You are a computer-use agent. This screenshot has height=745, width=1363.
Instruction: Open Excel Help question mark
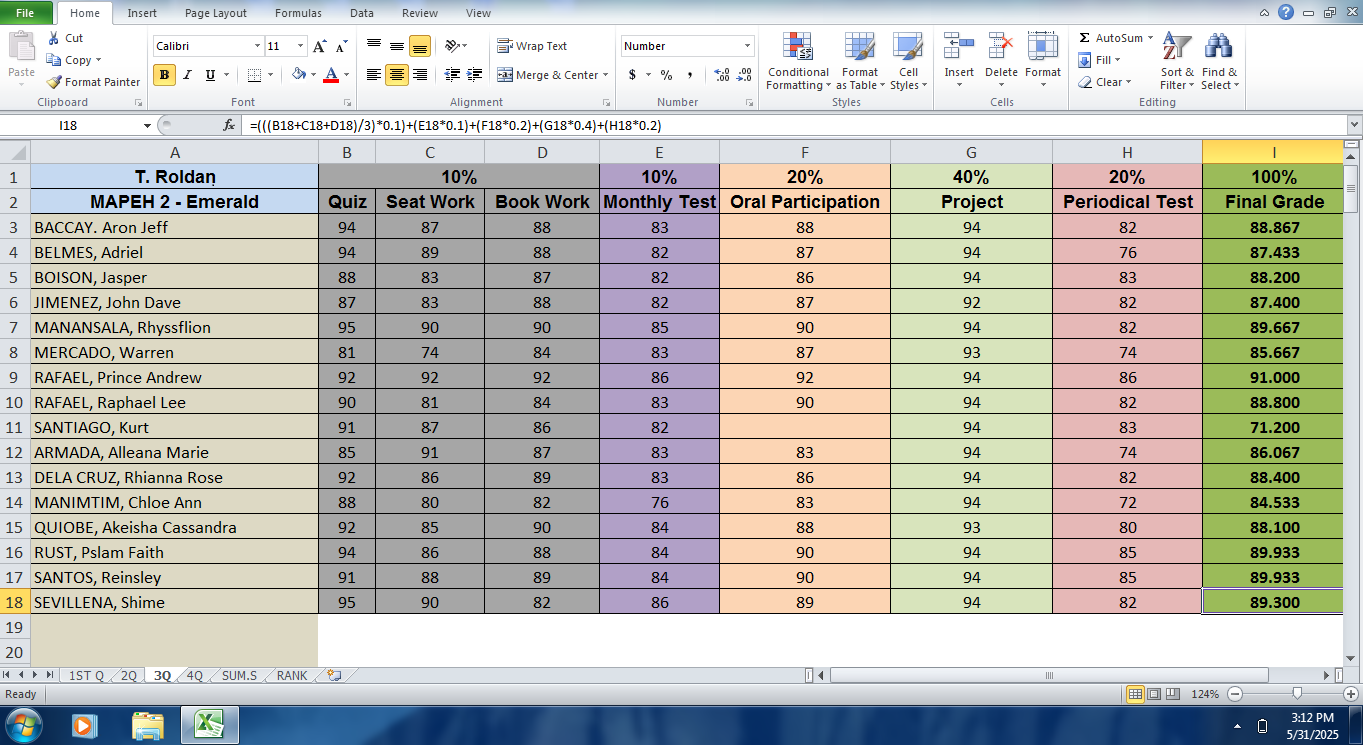[x=1286, y=12]
